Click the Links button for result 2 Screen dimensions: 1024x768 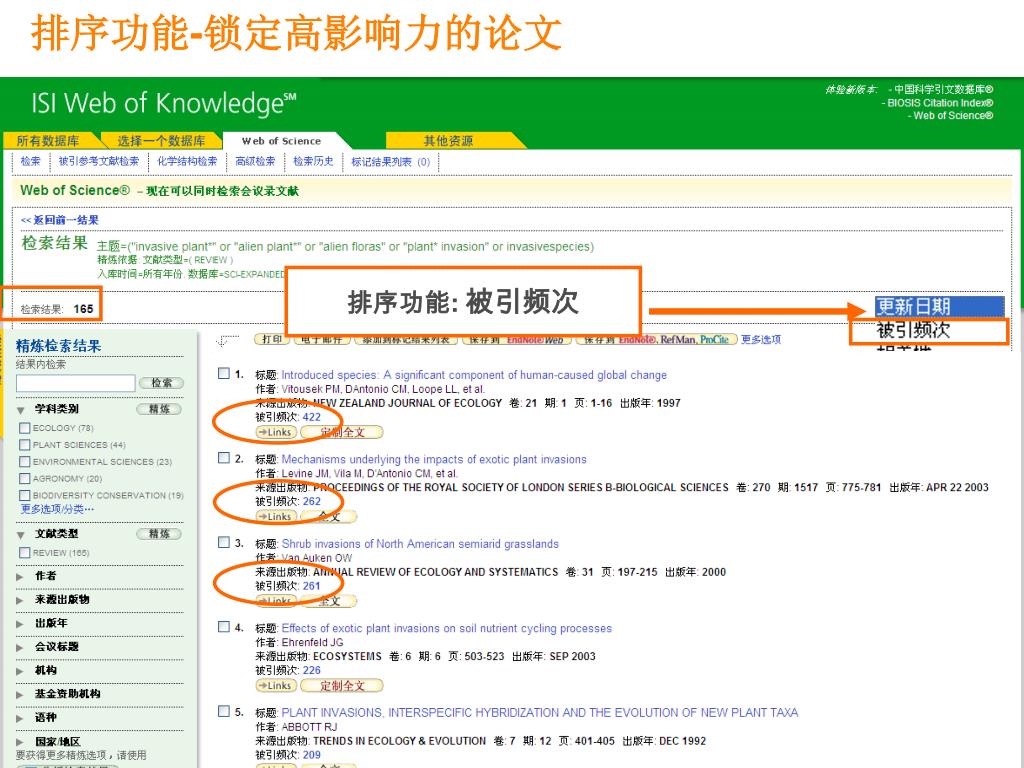[x=276, y=517]
